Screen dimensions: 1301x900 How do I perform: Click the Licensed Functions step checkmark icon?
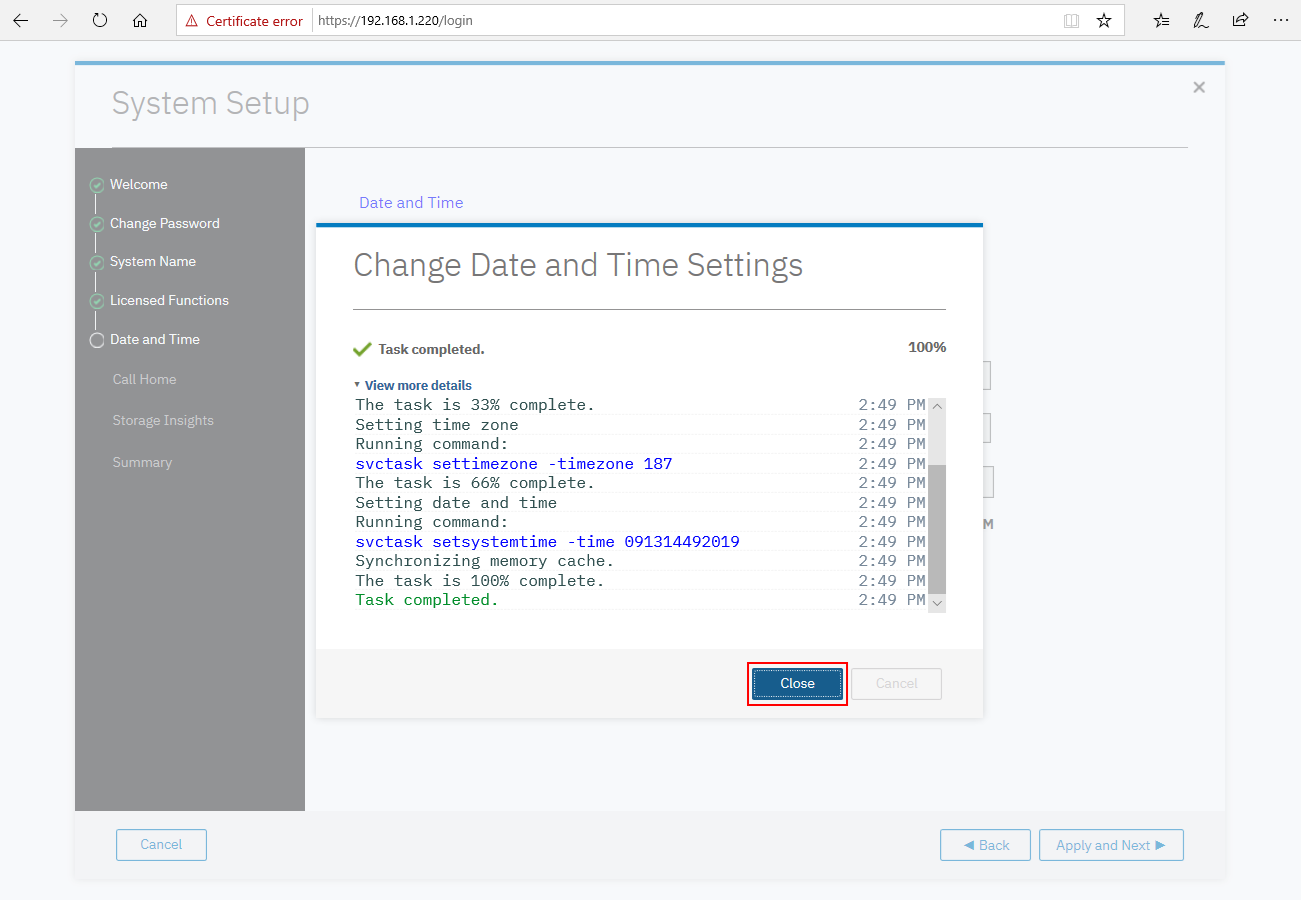[x=97, y=301]
